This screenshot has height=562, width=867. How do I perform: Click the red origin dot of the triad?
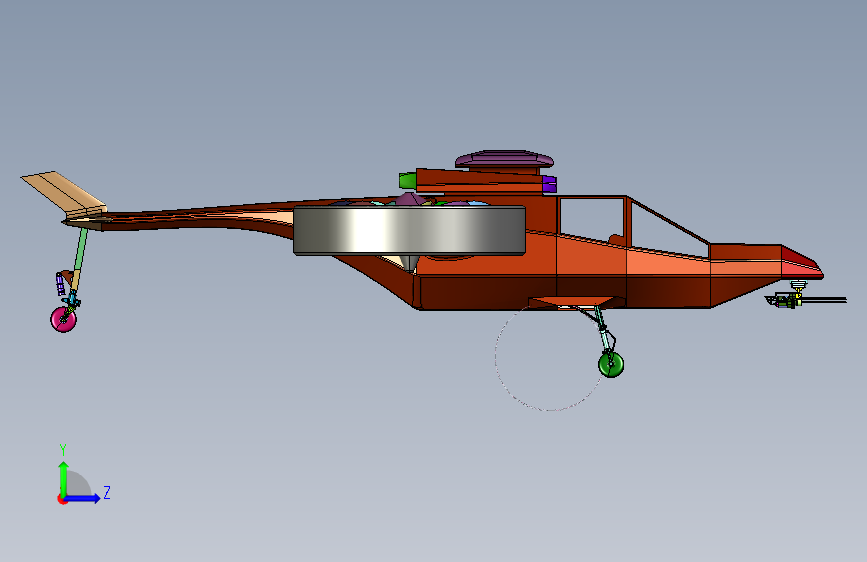point(61,499)
